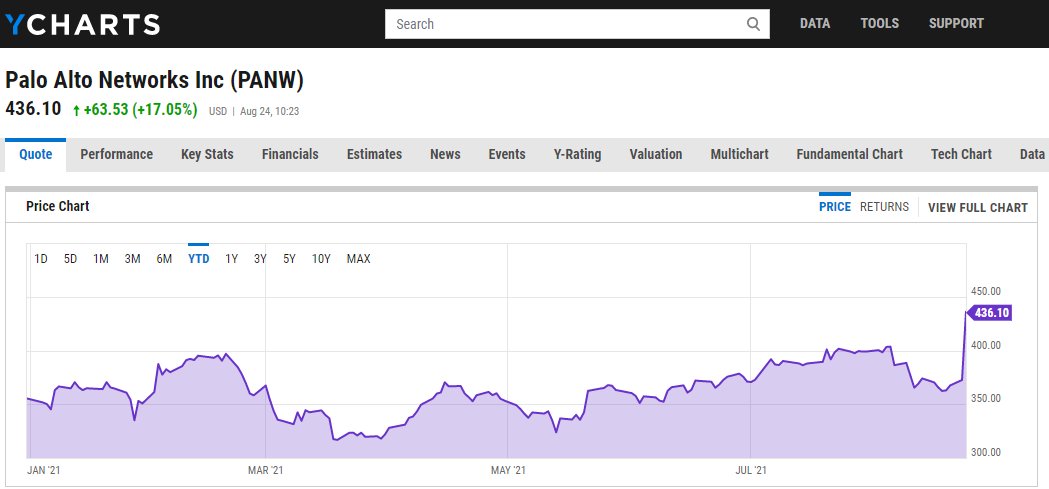1049x489 pixels.
Task: Open the Key Stats tab
Action: coord(207,155)
